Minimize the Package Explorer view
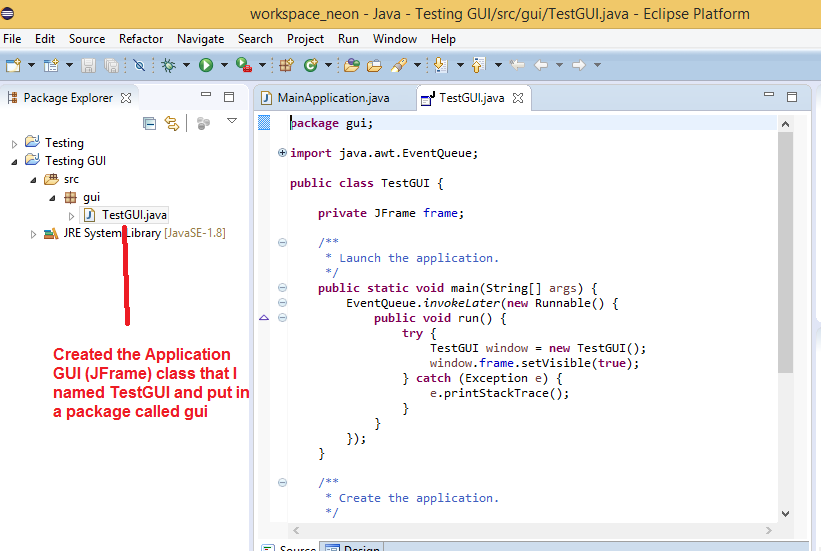Image resolution: width=821 pixels, height=551 pixels. (x=206, y=97)
